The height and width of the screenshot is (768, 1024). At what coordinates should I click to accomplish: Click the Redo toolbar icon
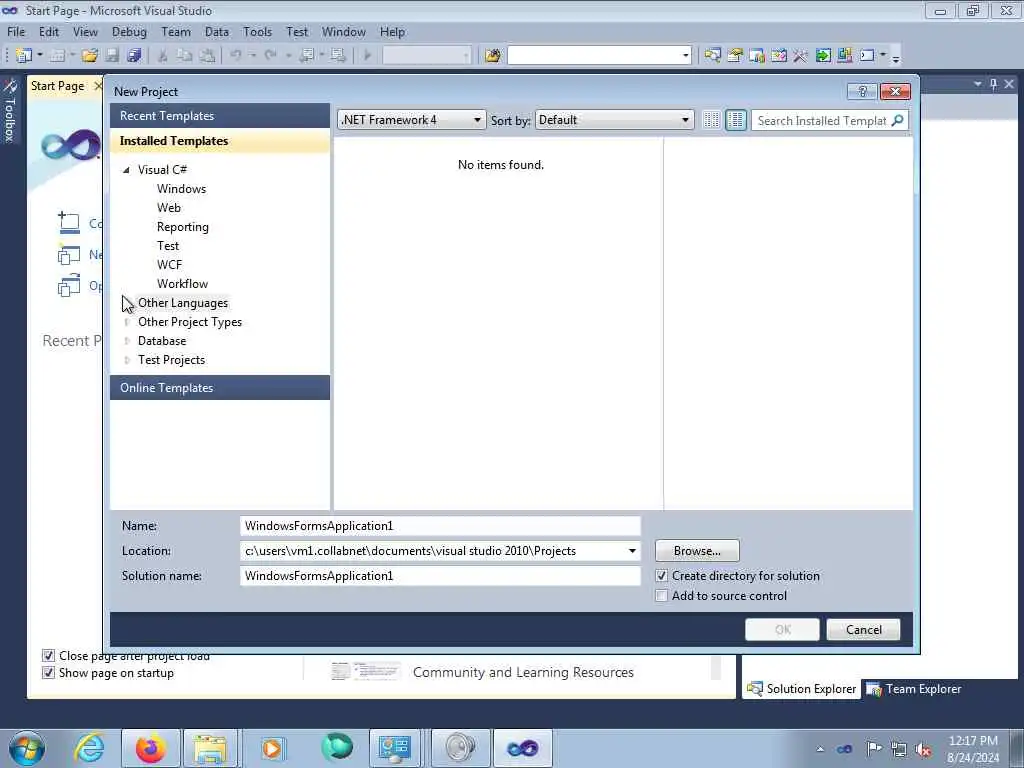click(270, 56)
